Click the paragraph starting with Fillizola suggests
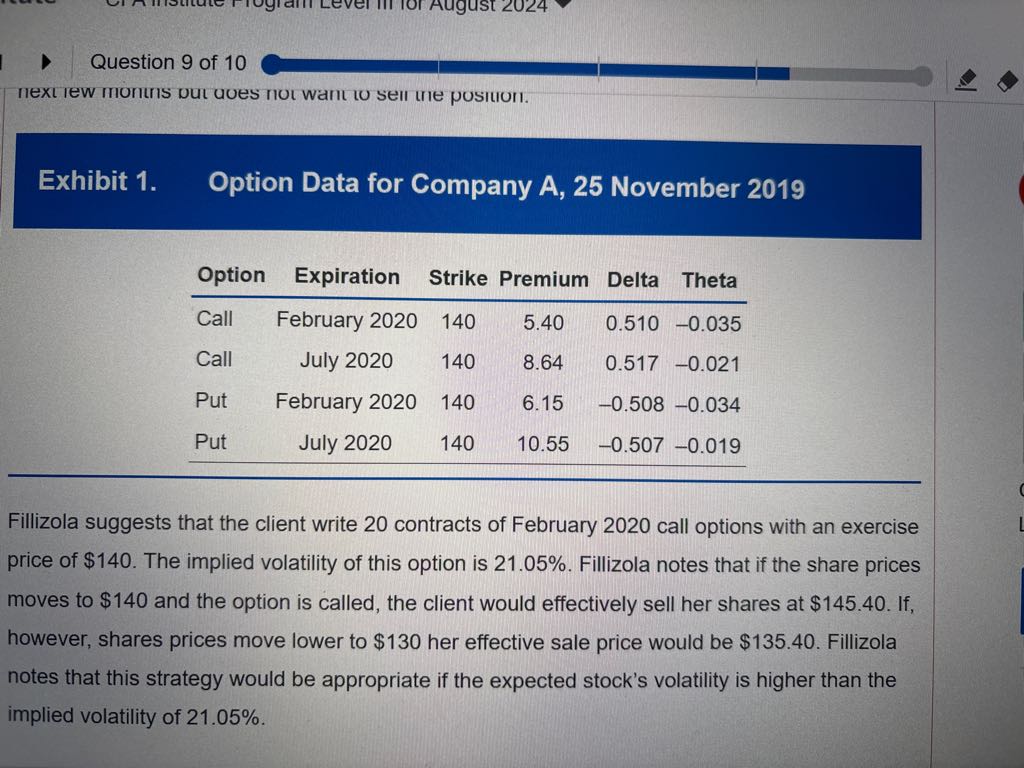 tap(462, 620)
